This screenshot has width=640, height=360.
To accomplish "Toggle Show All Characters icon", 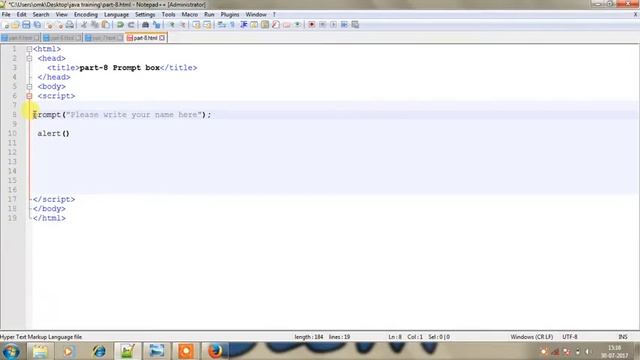I will [x=233, y=25].
